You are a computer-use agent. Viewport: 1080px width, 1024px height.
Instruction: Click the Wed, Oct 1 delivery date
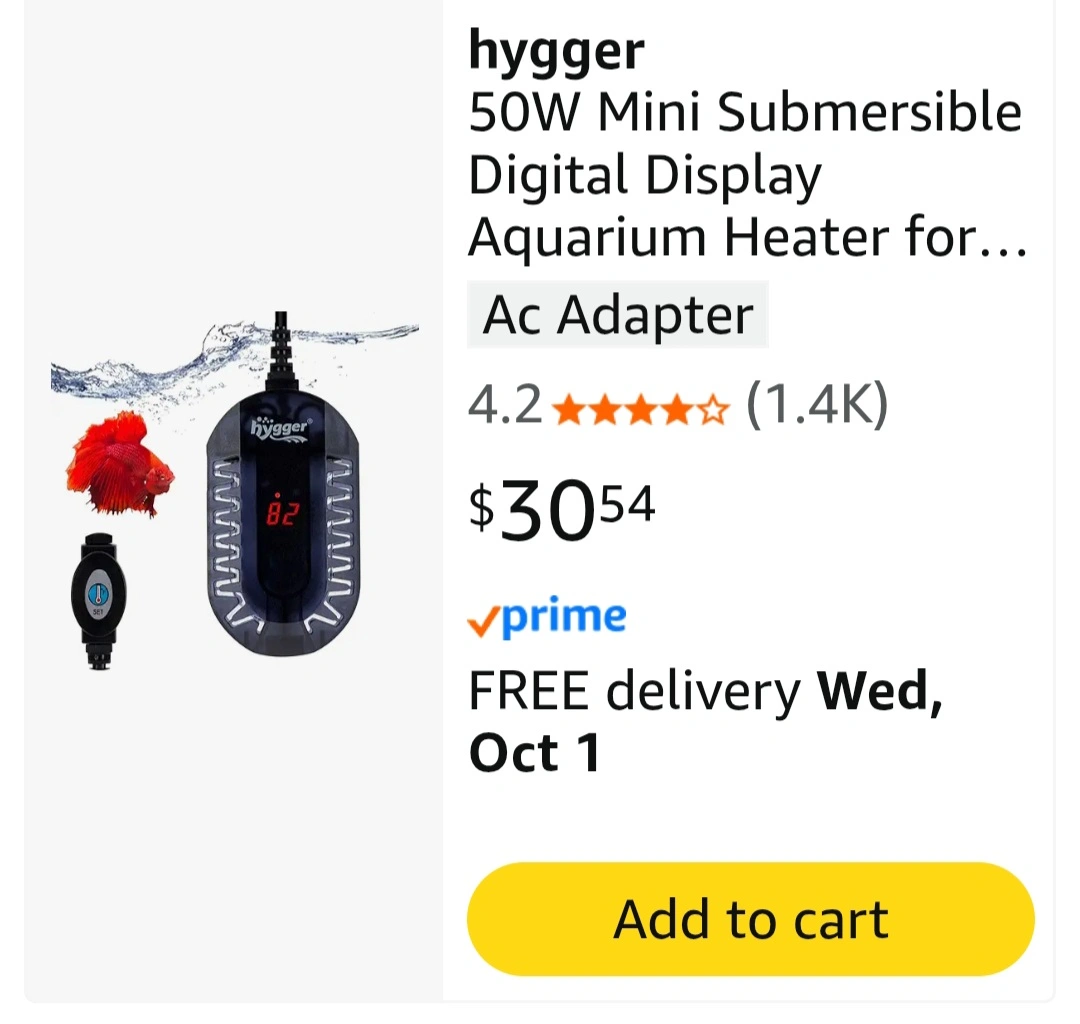point(705,722)
